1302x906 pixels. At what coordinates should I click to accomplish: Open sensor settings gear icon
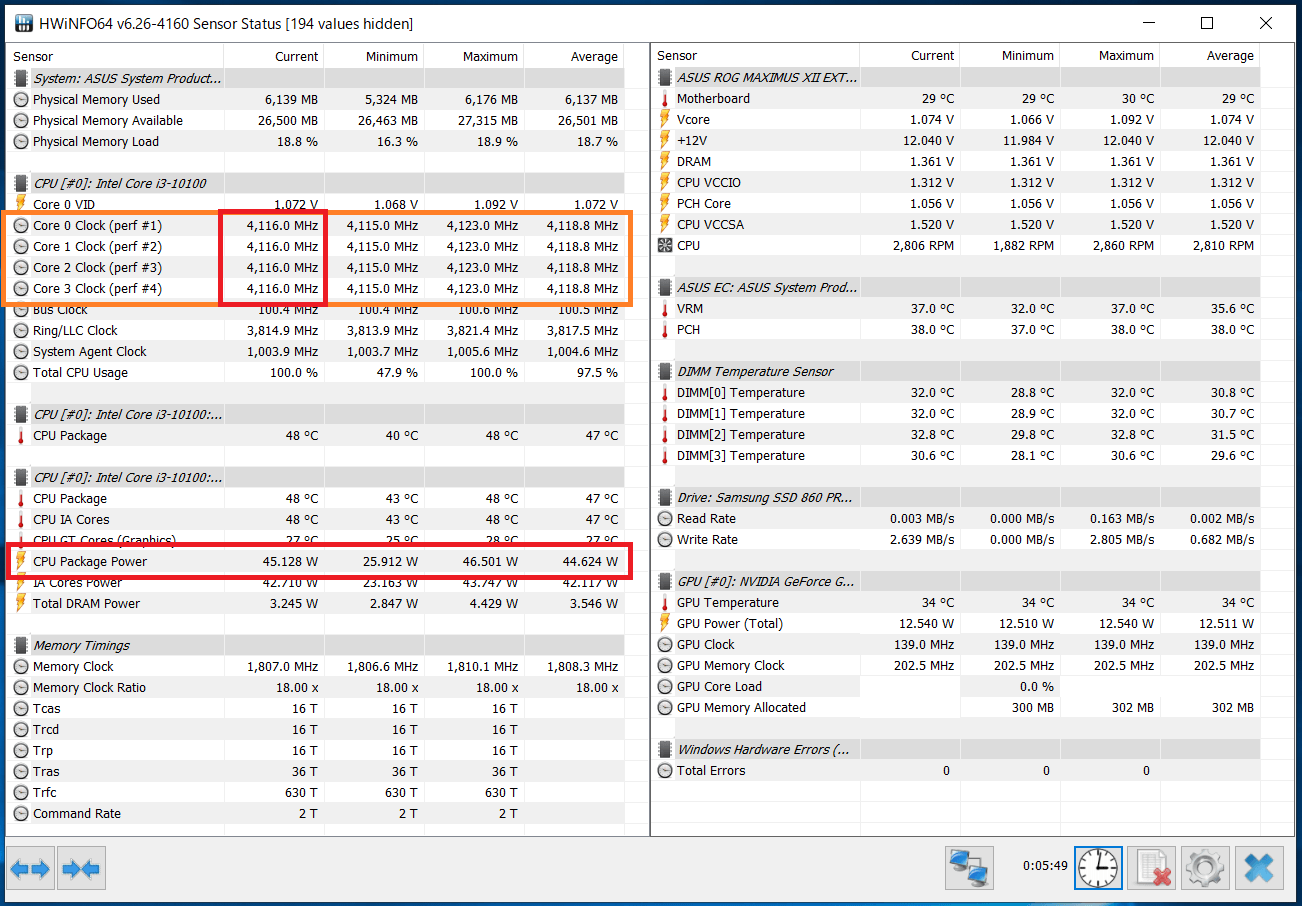coord(1205,868)
